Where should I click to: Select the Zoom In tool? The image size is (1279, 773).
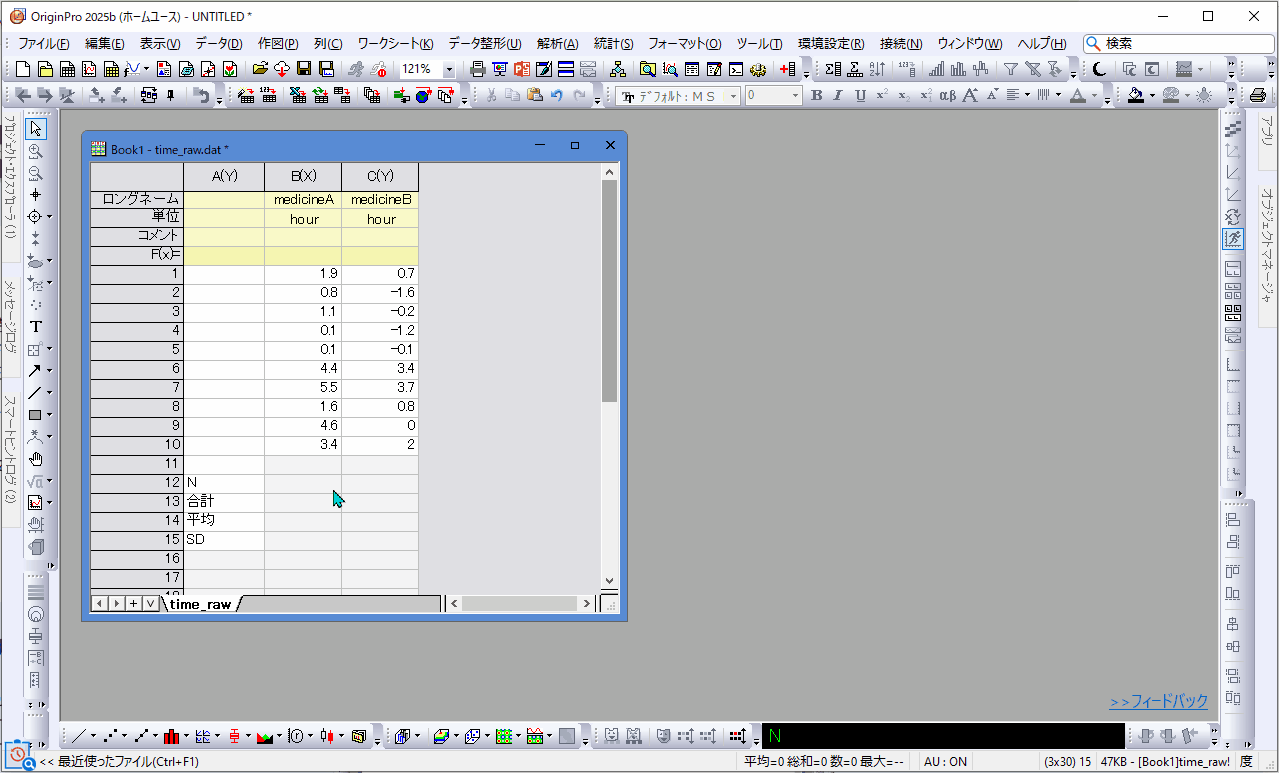tap(36, 151)
